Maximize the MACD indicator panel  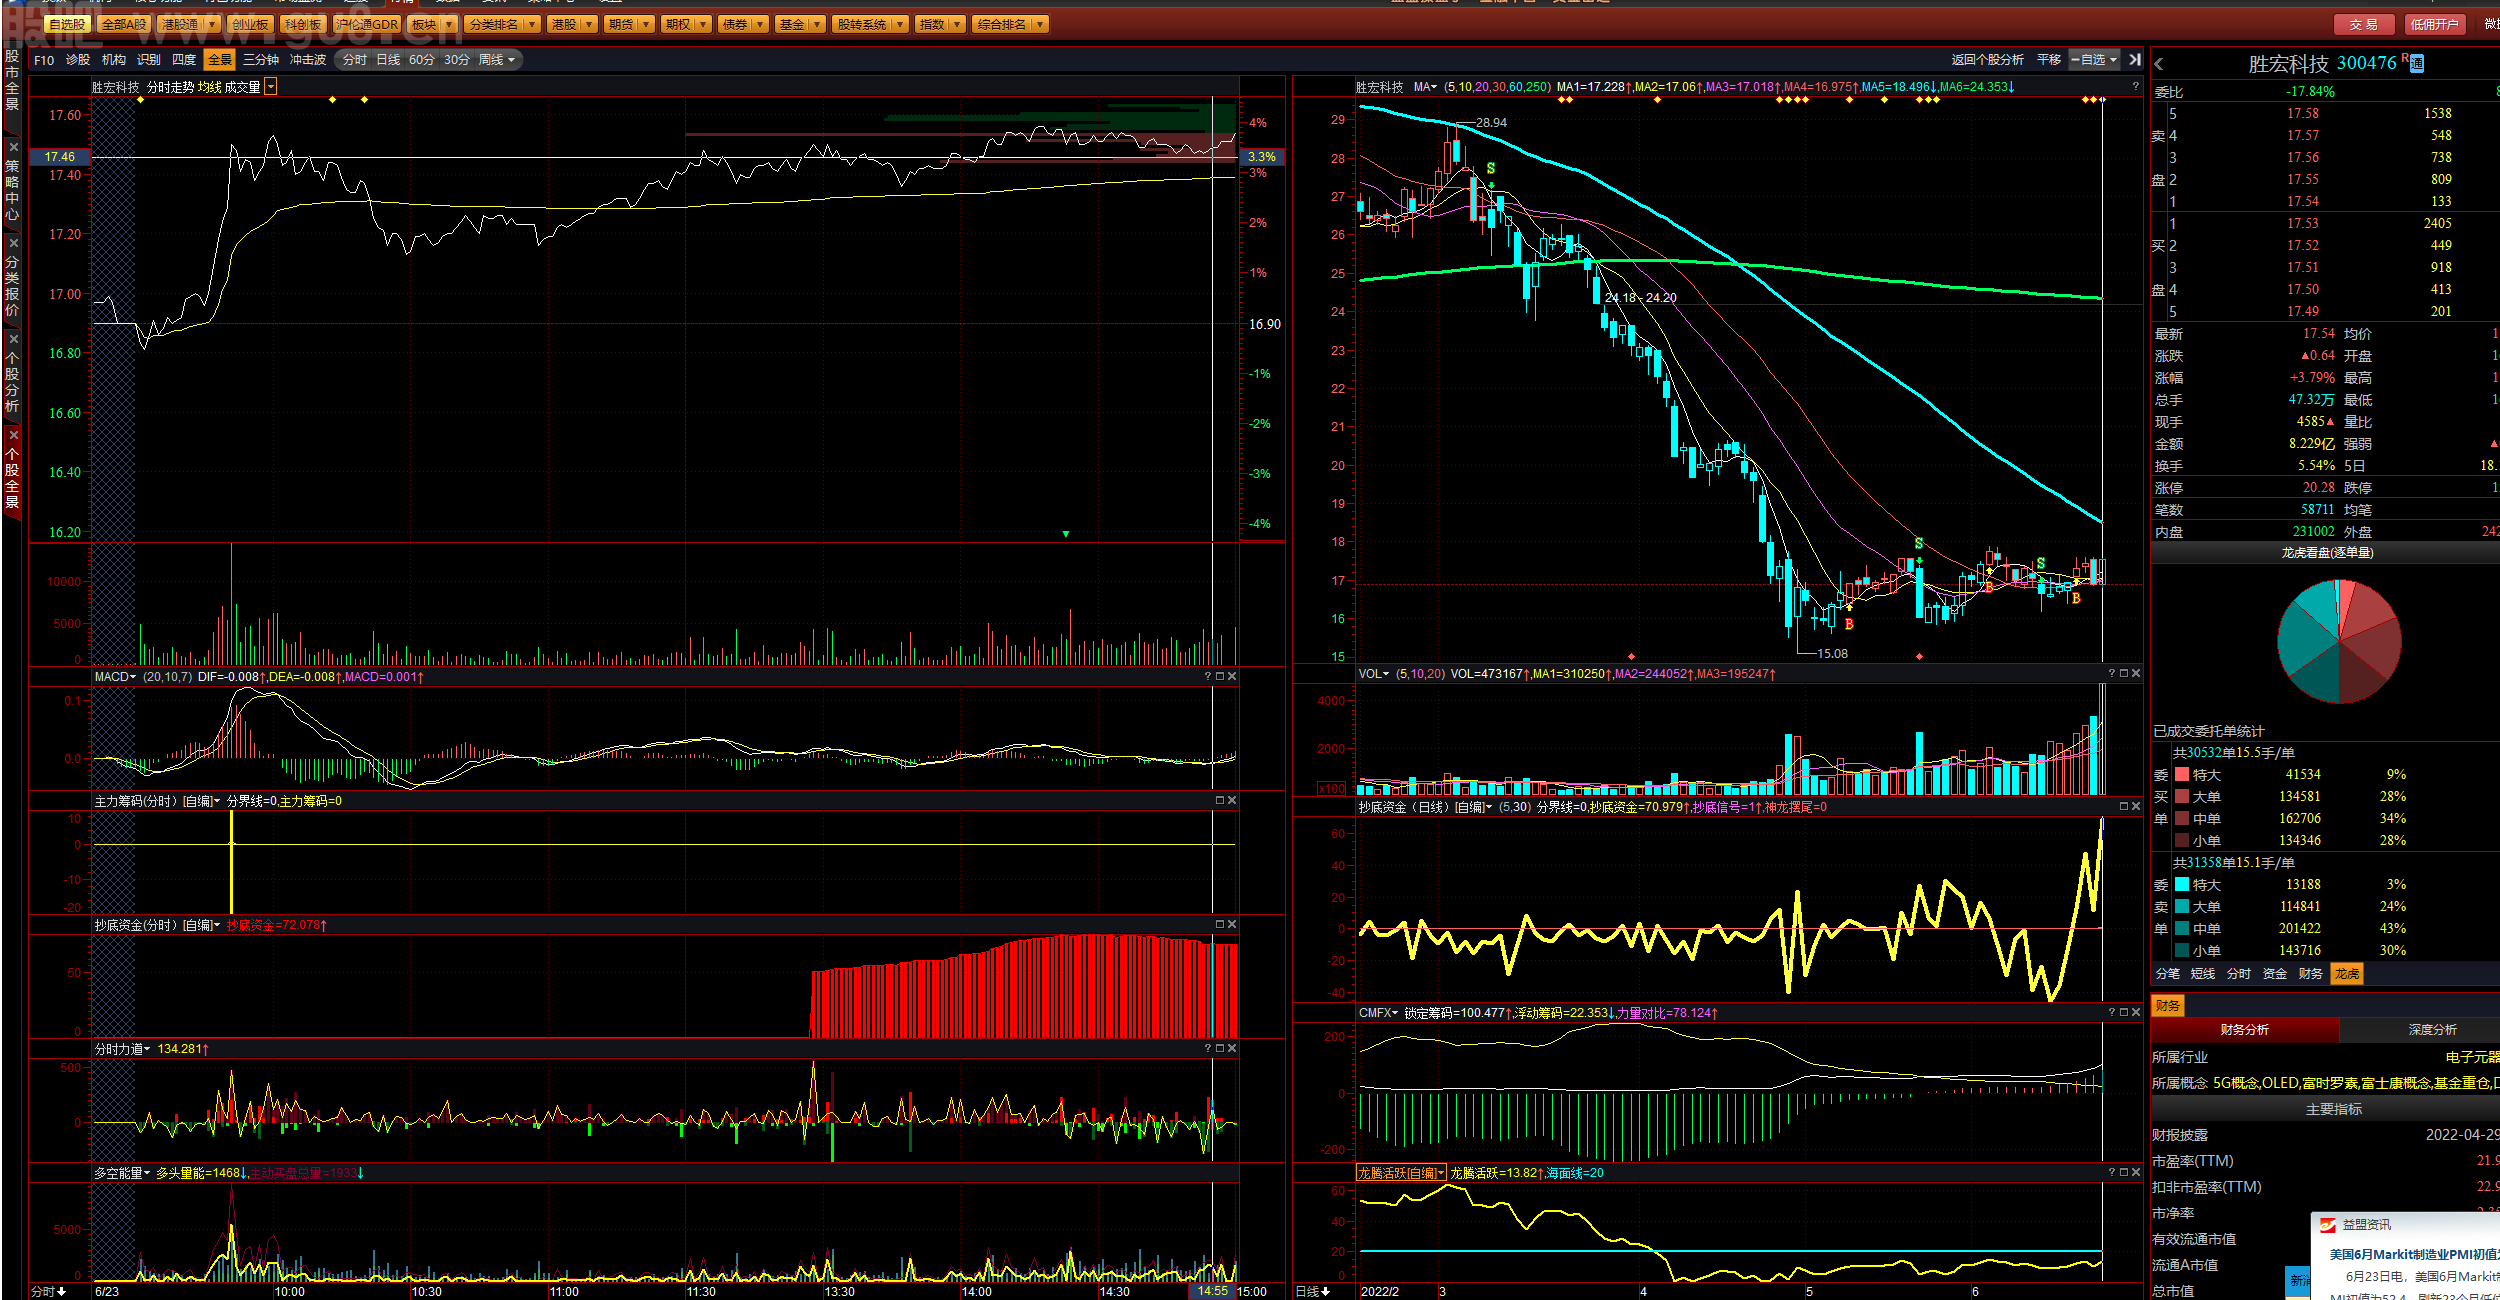coord(1220,677)
